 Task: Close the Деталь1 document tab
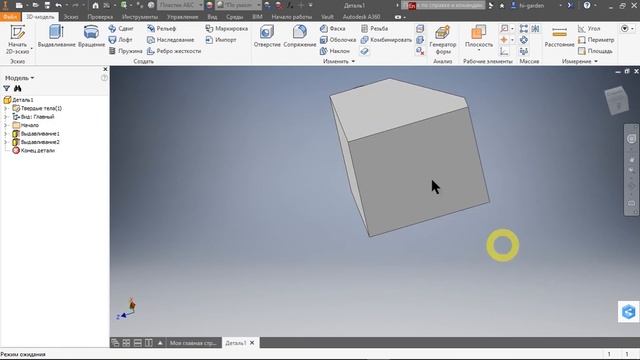click(x=252, y=343)
